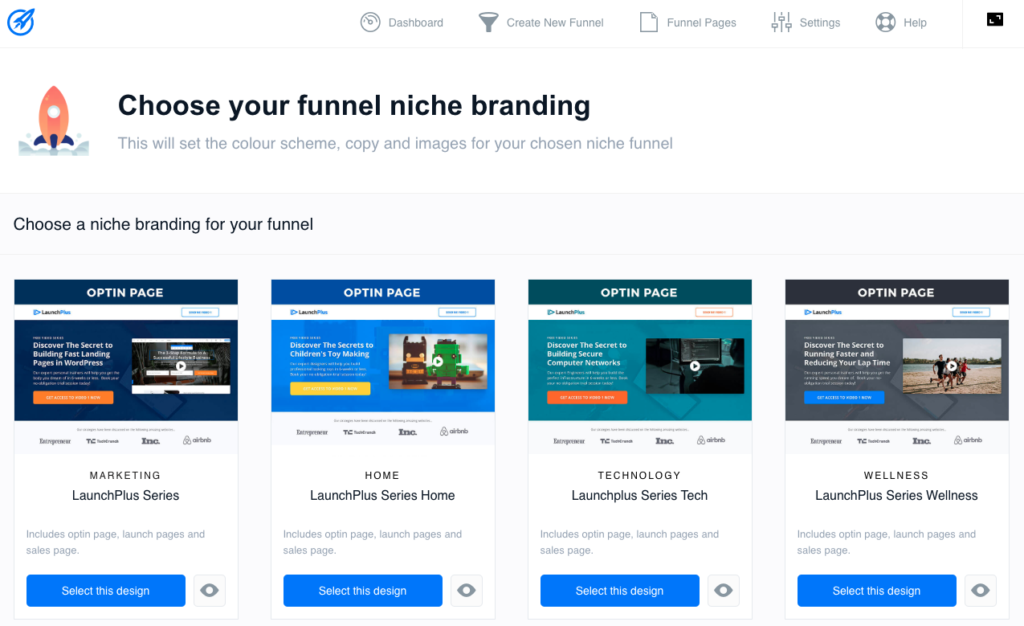Click the funnel icon for Create New Funnel
The height and width of the screenshot is (626, 1024).
point(488,22)
